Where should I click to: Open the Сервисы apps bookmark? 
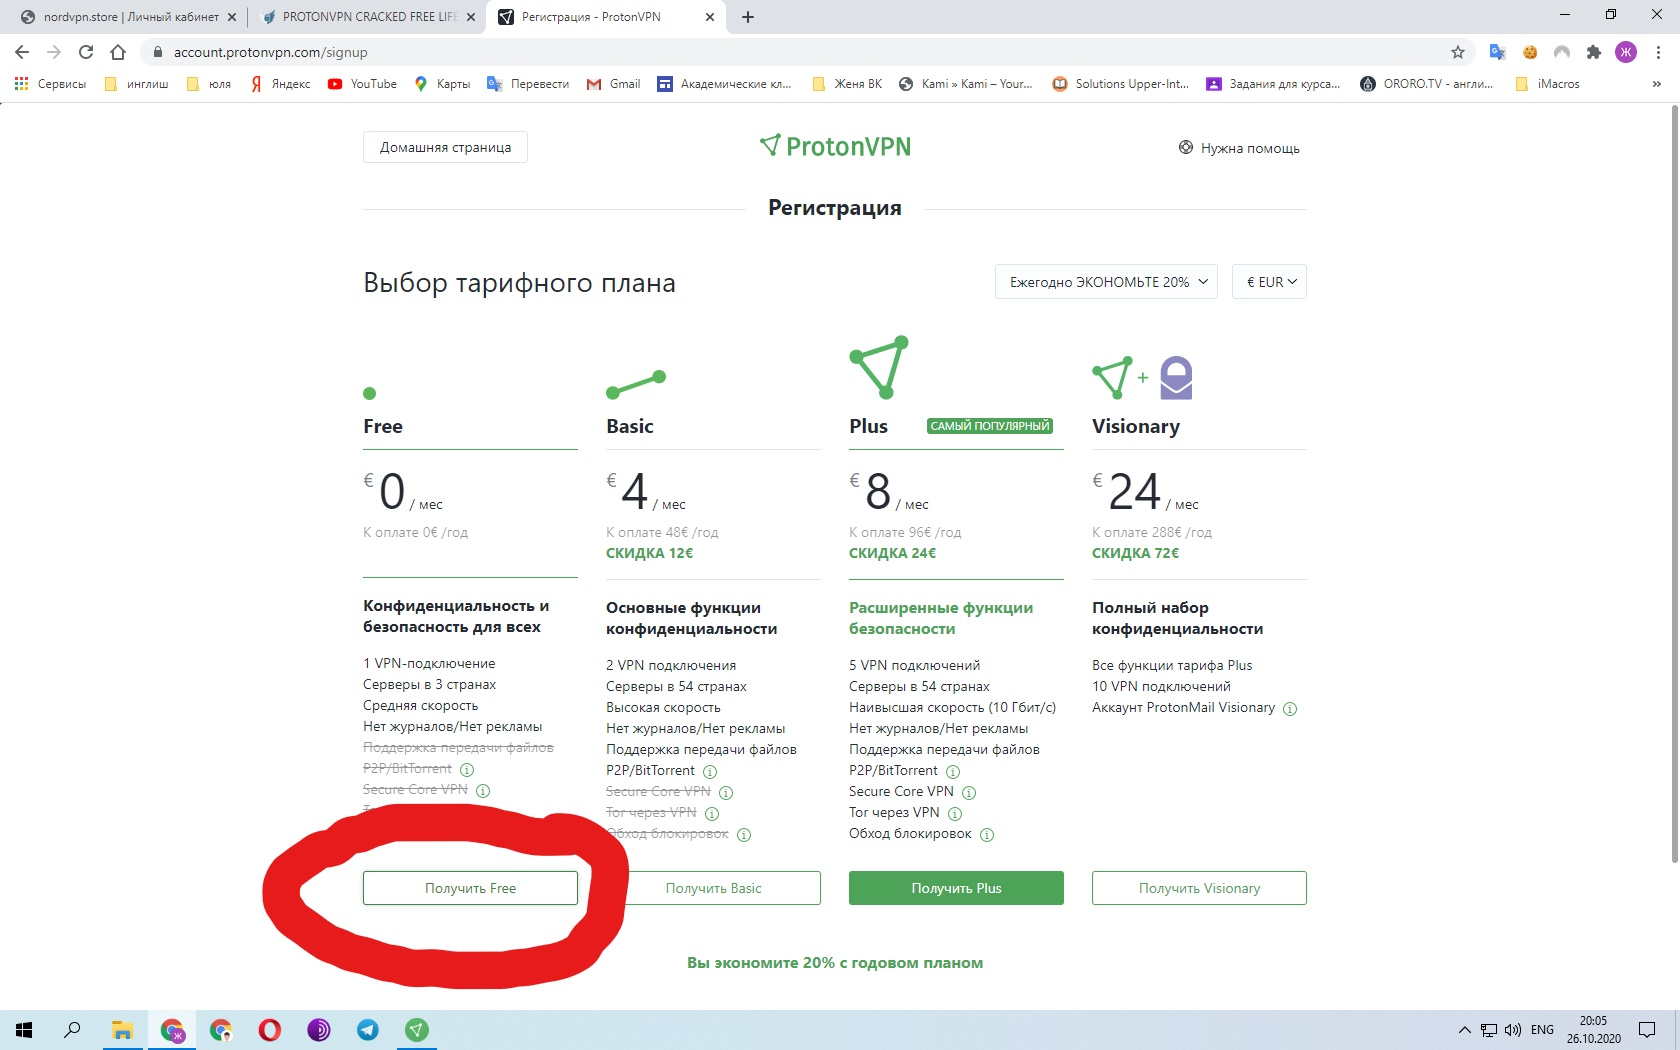[50, 84]
